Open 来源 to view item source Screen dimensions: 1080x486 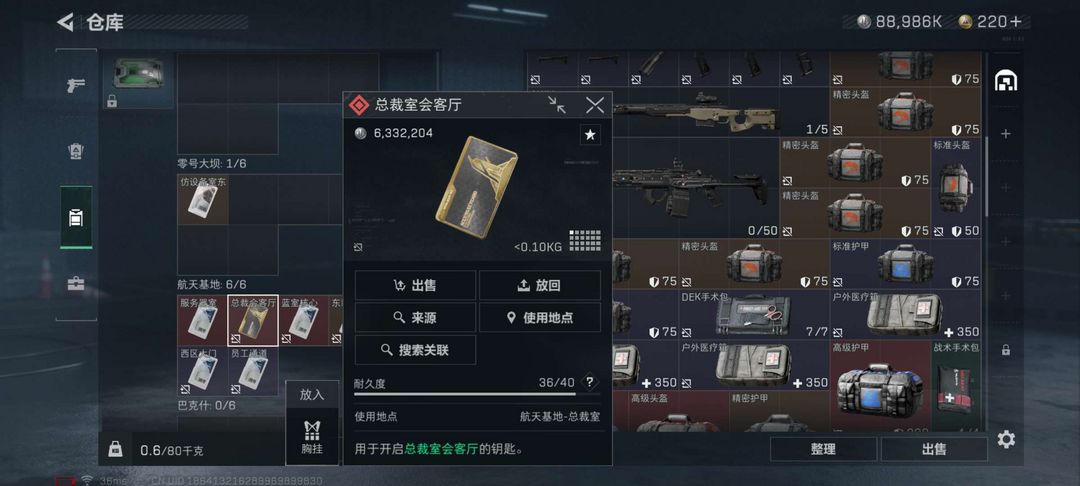tap(415, 317)
